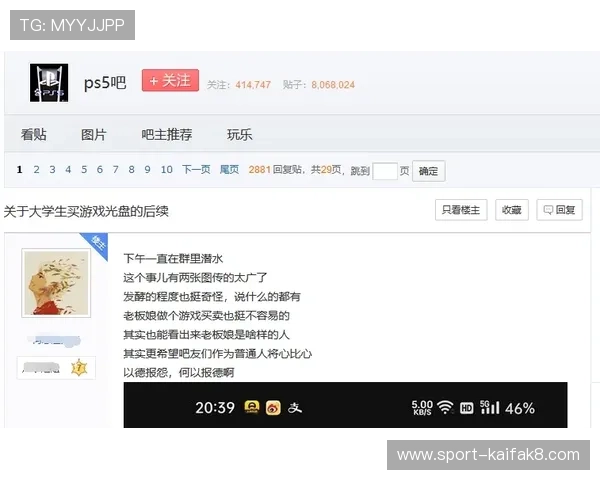Jump to the 尾页 last page
Screen dimensions: 600x480
coord(229,169)
